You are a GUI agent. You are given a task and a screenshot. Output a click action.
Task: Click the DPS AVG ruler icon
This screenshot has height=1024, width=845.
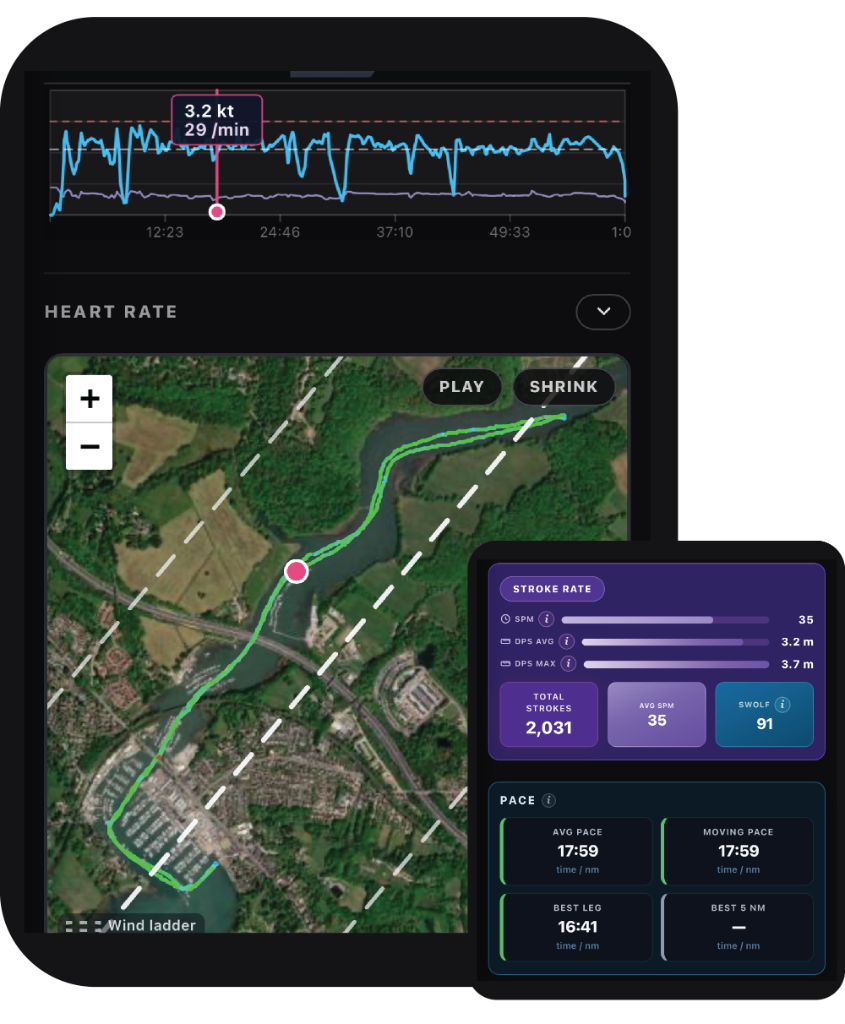(x=505, y=641)
